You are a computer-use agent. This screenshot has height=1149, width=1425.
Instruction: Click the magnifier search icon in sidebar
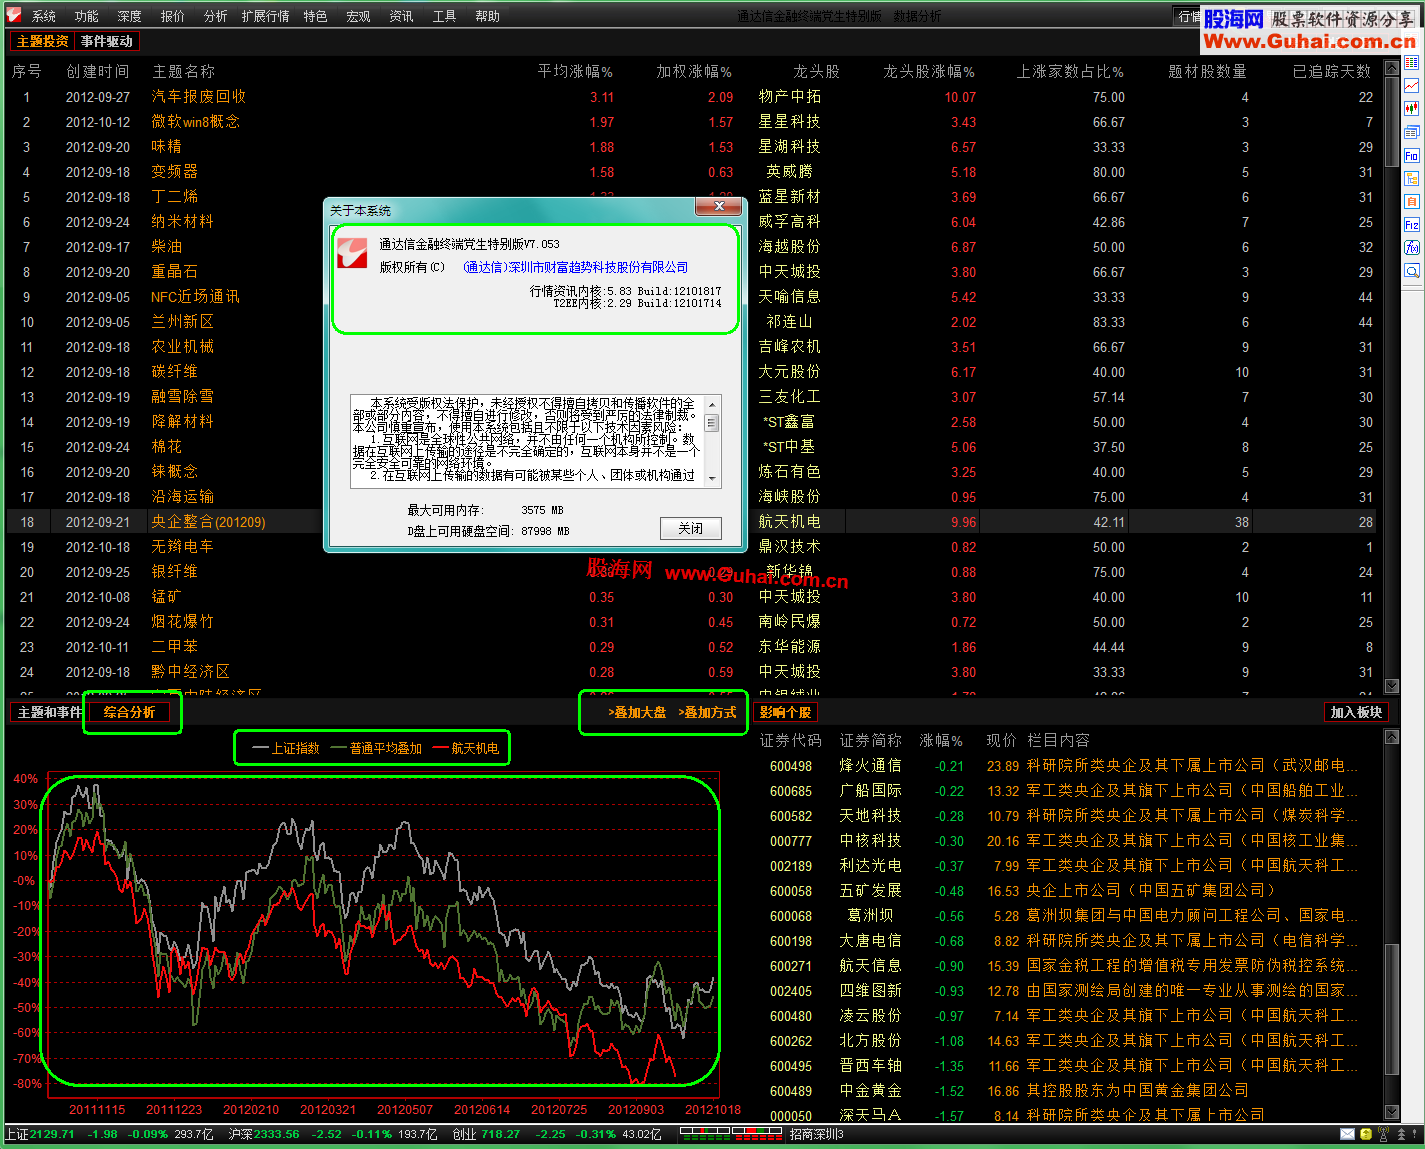point(1411,271)
